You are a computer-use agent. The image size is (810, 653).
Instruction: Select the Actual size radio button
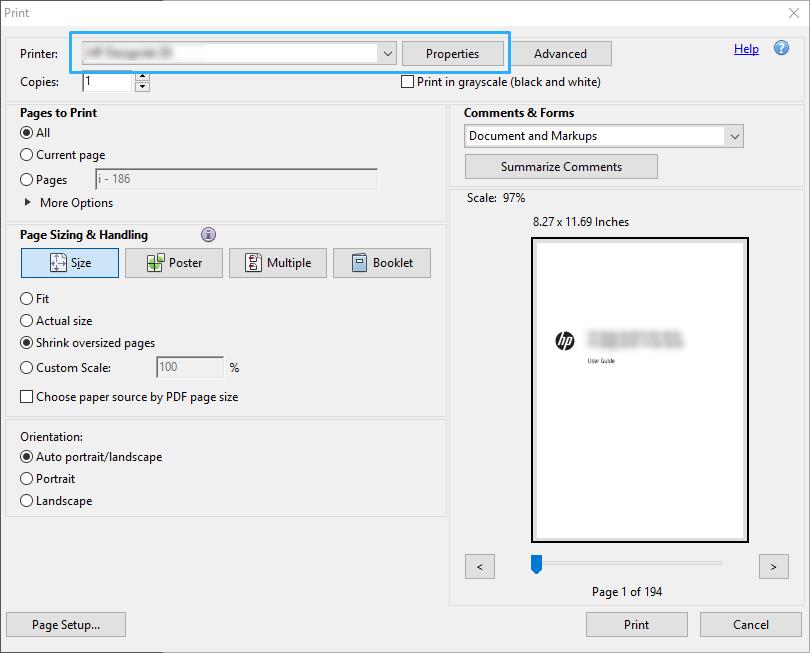[26, 321]
